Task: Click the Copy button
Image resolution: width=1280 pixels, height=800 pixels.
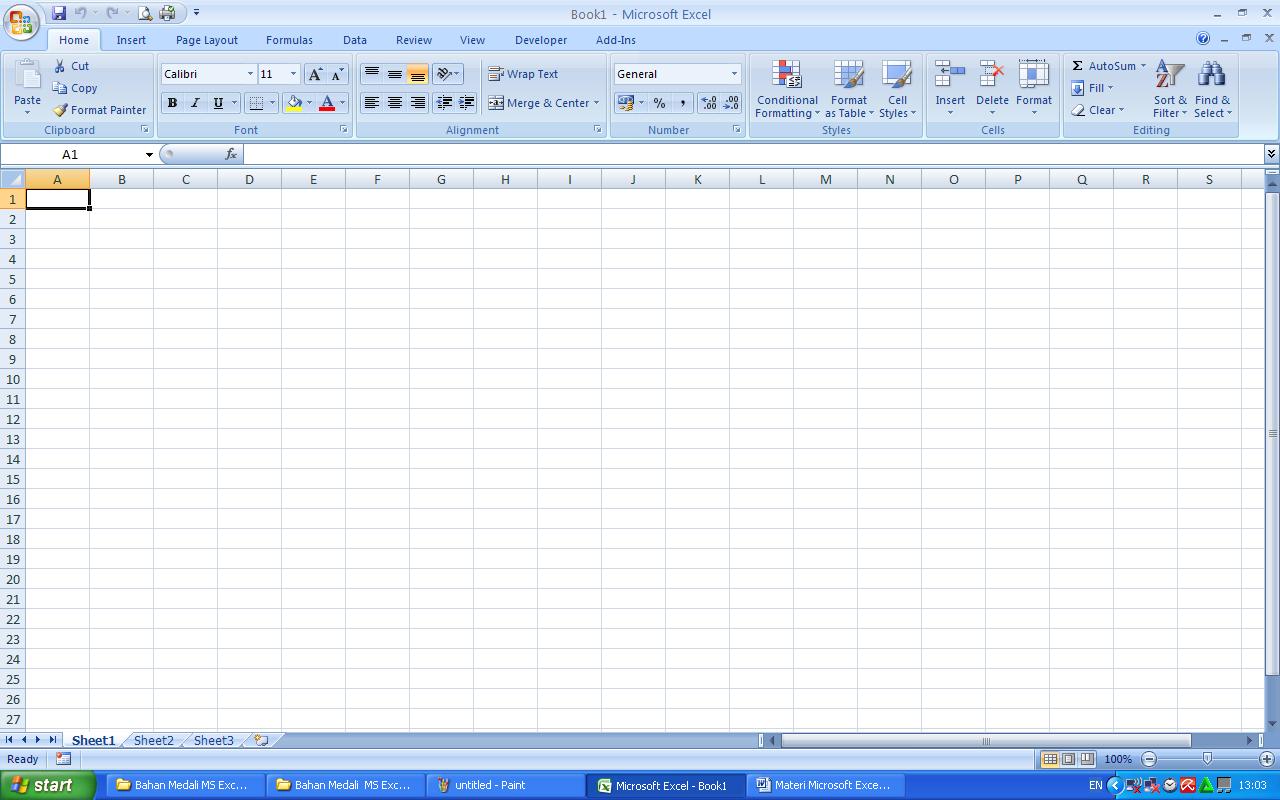Action: click(75, 88)
